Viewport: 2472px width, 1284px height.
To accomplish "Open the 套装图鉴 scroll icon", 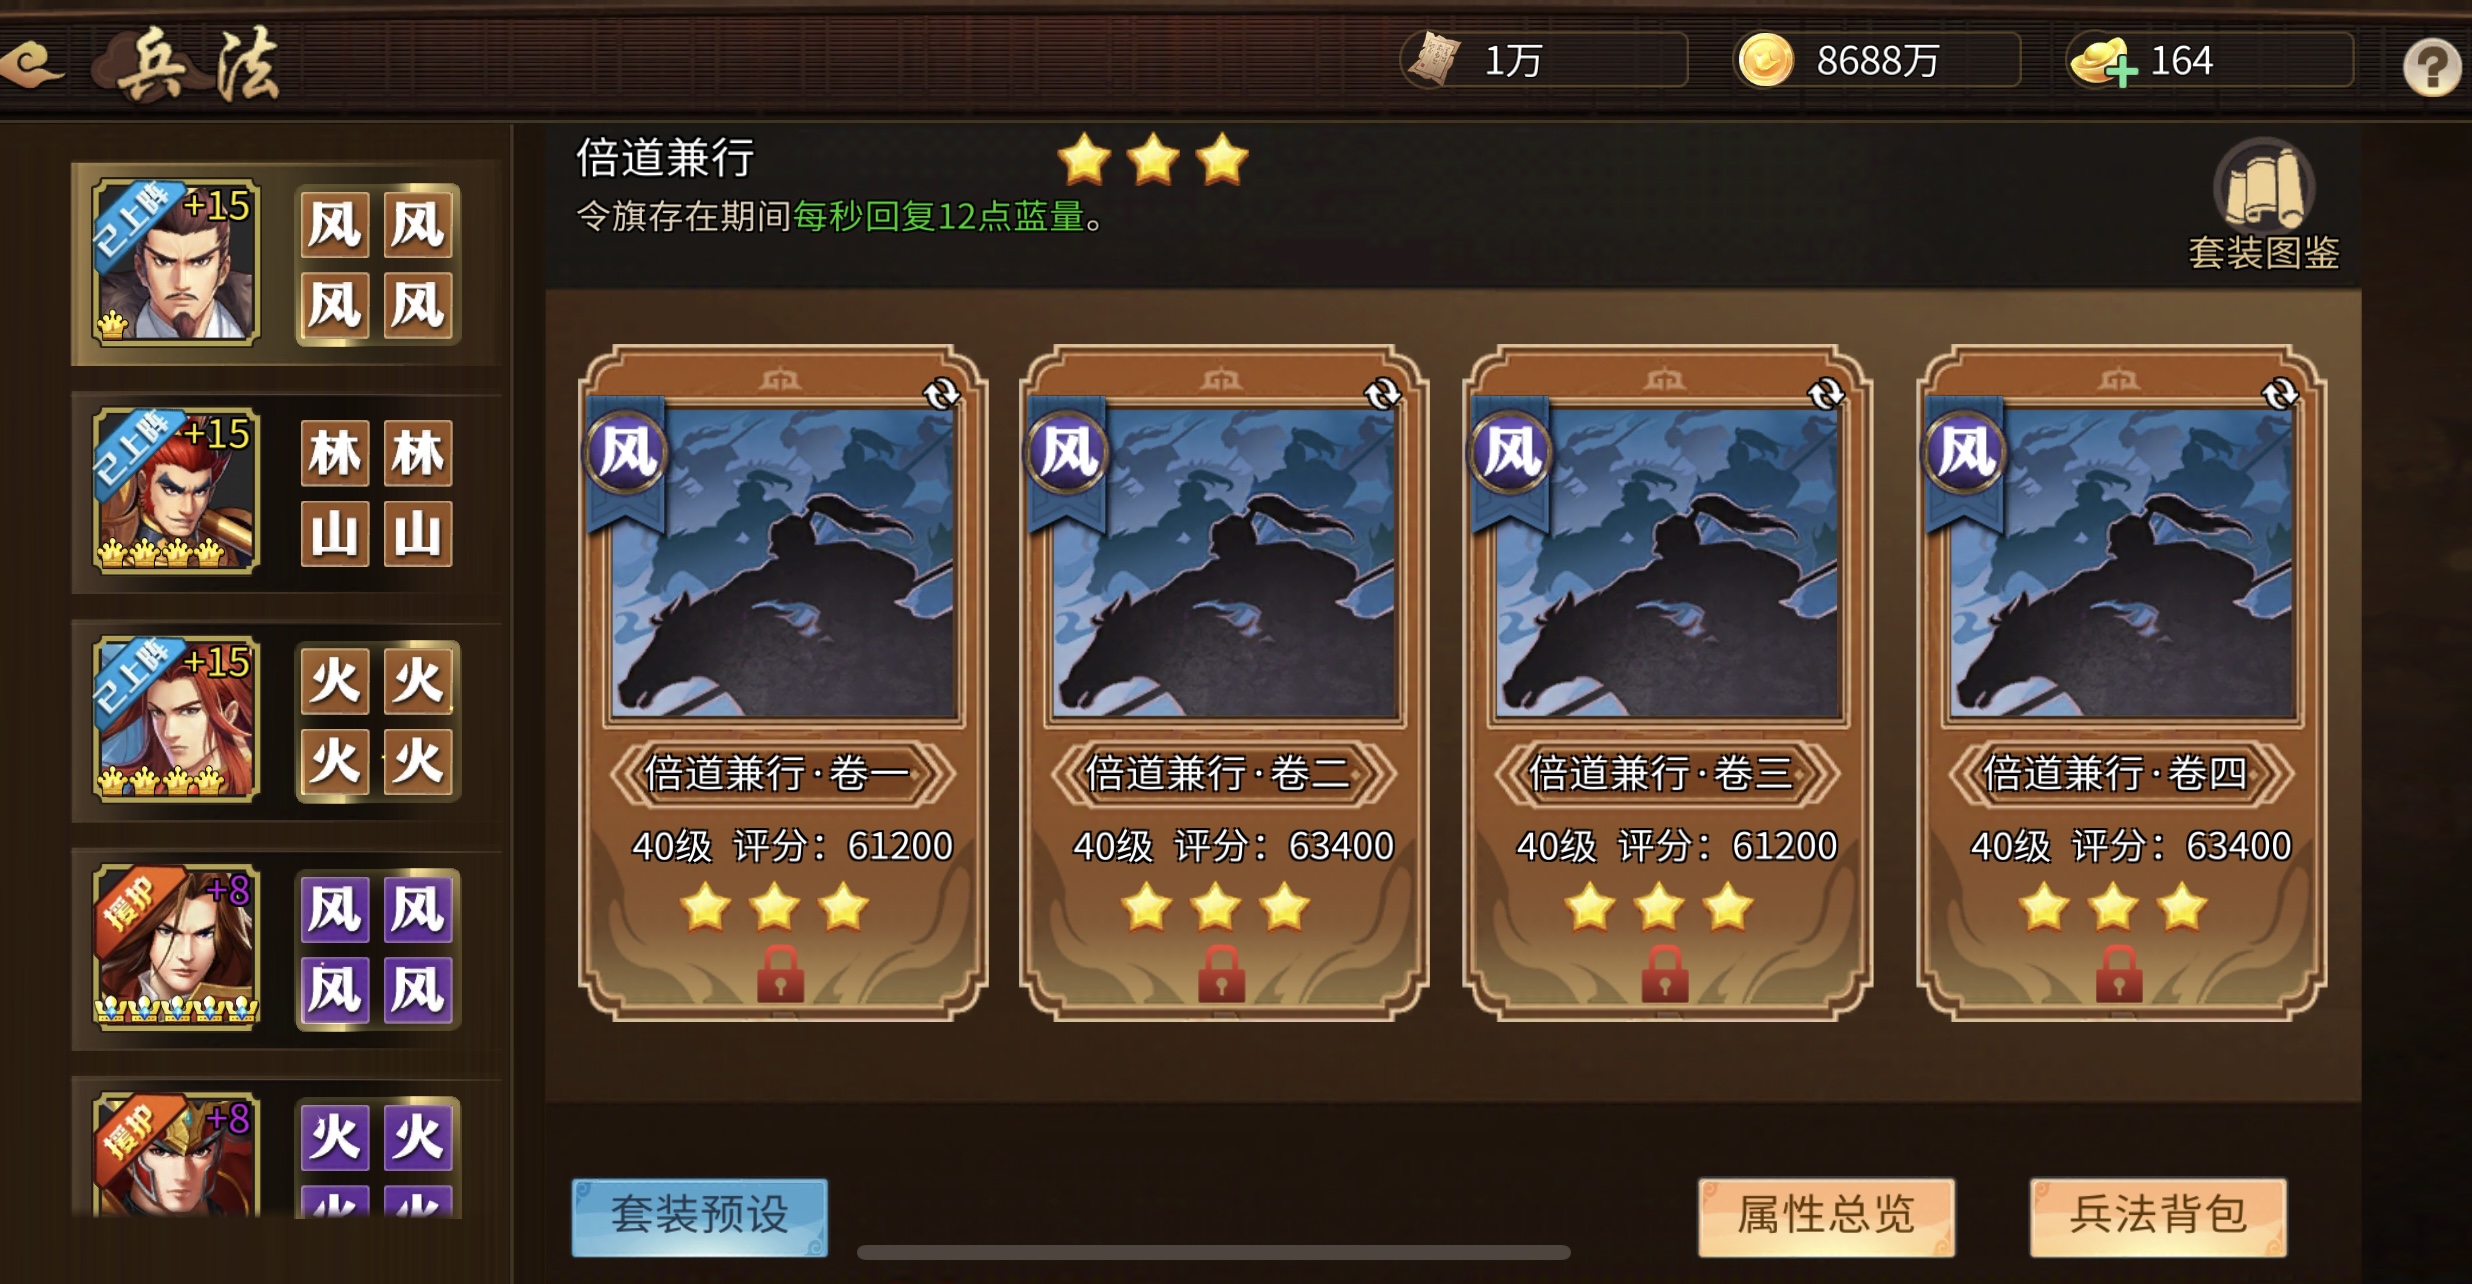I will (x=2264, y=185).
